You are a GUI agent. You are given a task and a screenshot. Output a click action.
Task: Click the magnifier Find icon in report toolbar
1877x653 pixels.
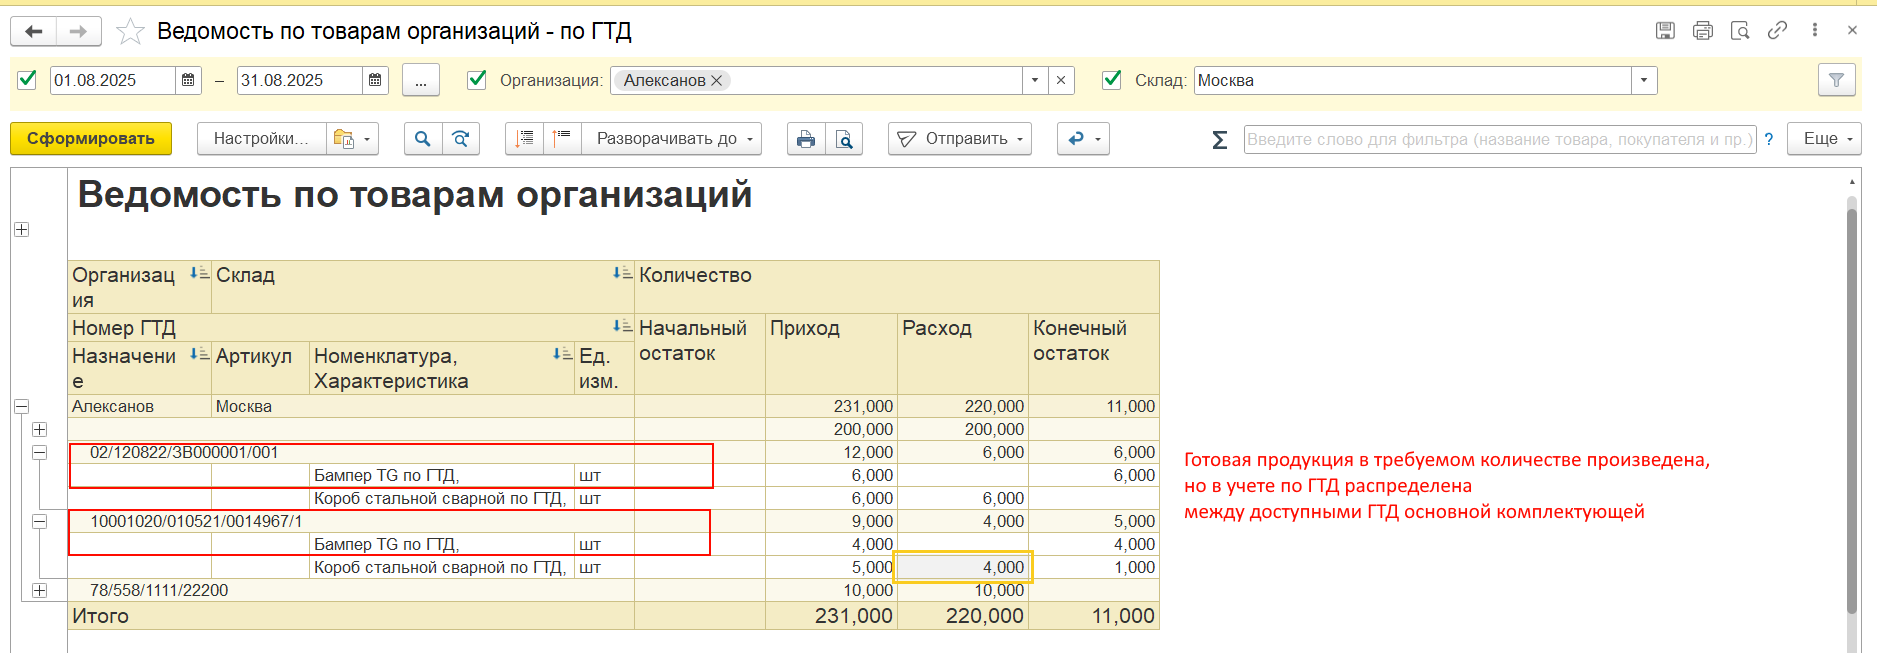coord(423,139)
